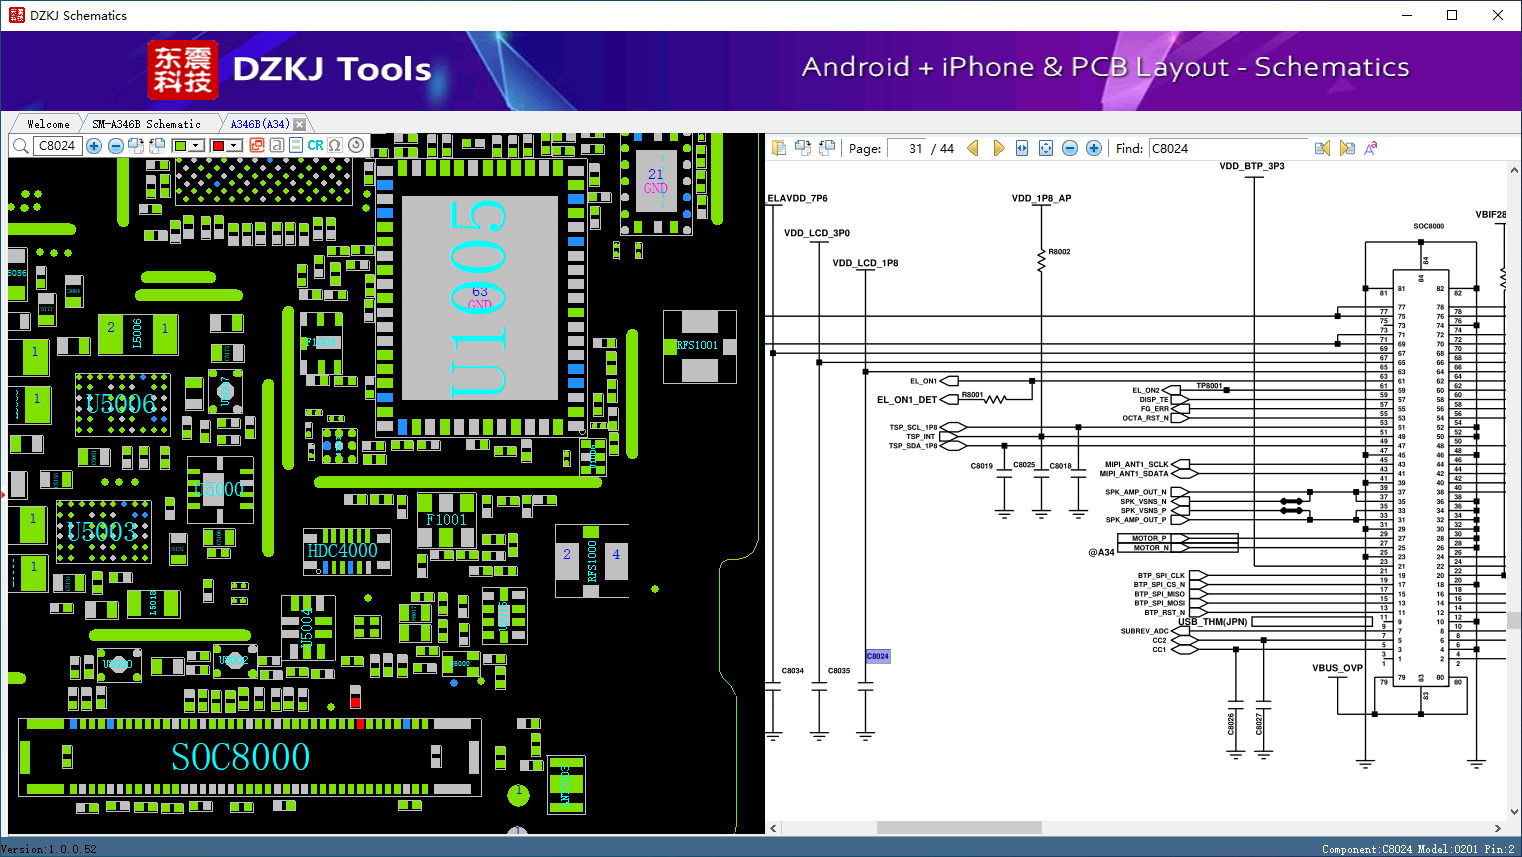Zoom out on the PCB layout
Viewport: 1522px width, 857px height.
tap(115, 146)
